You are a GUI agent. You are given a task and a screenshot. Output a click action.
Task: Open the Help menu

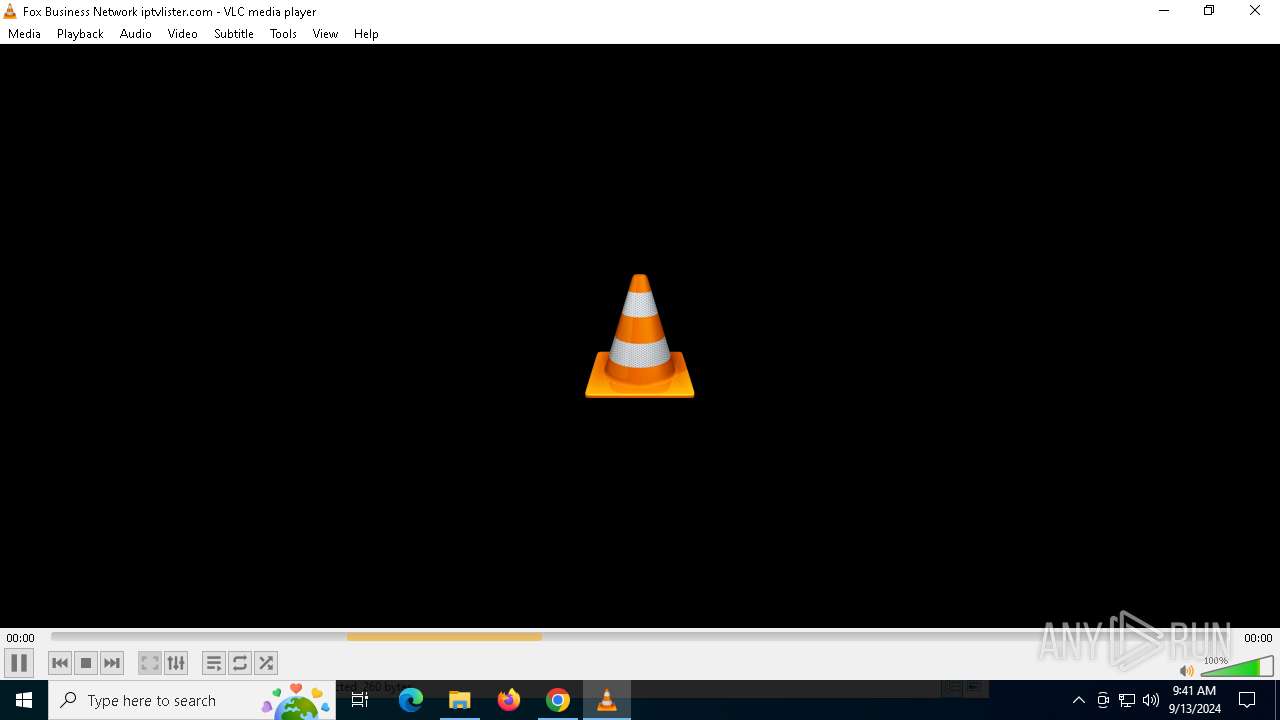click(366, 34)
